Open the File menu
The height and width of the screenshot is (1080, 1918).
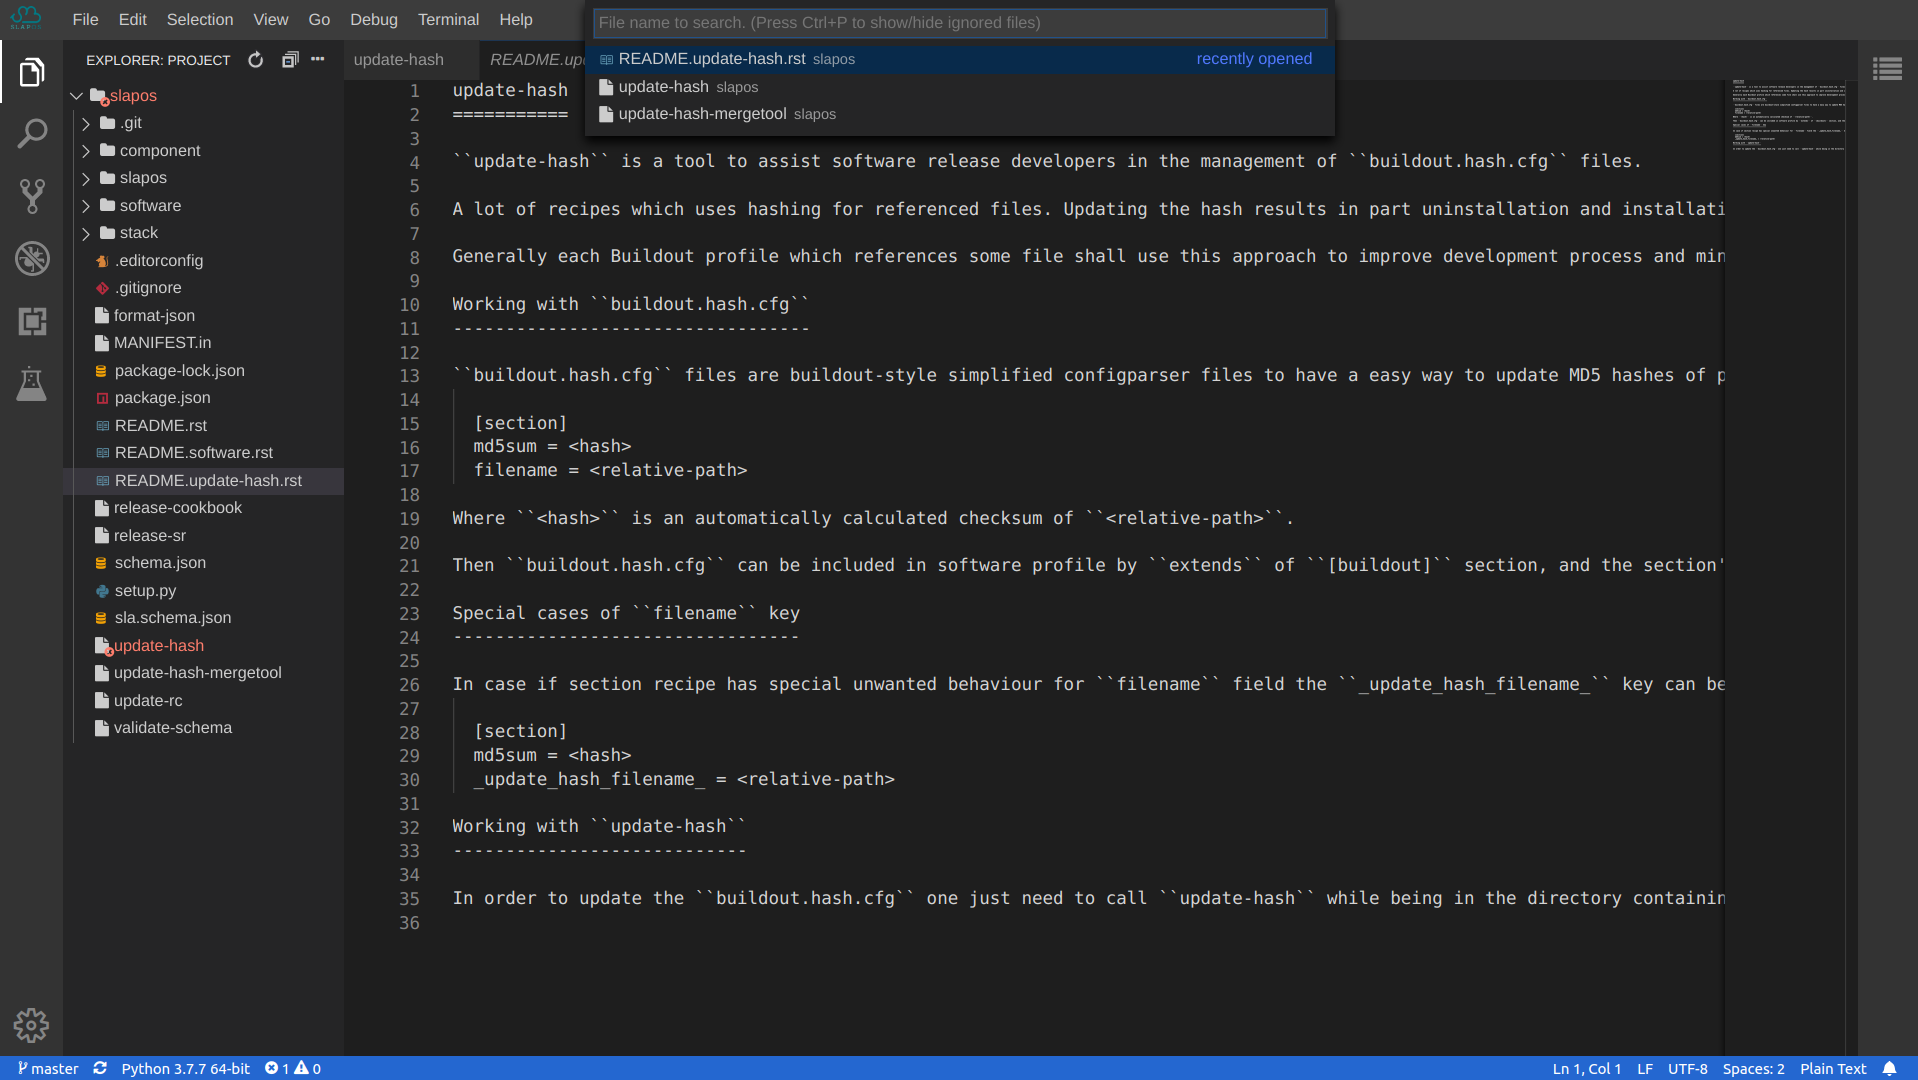tap(86, 19)
